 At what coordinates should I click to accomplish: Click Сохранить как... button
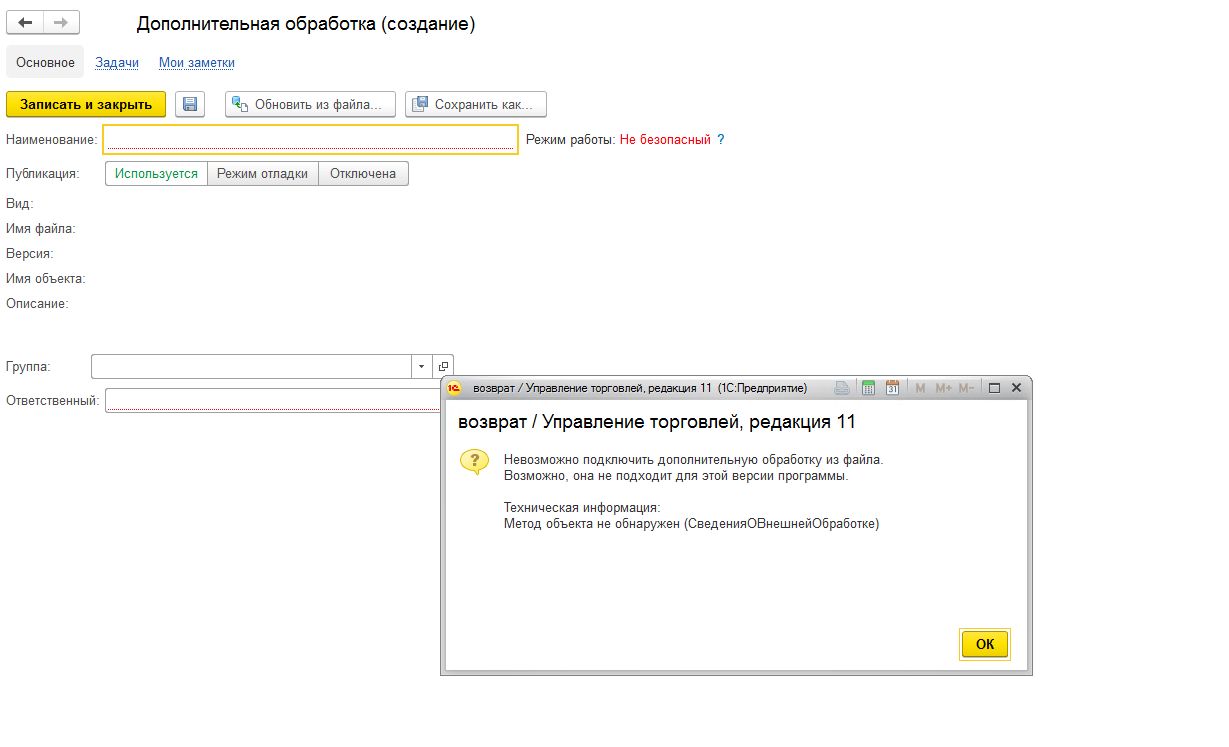tap(476, 104)
